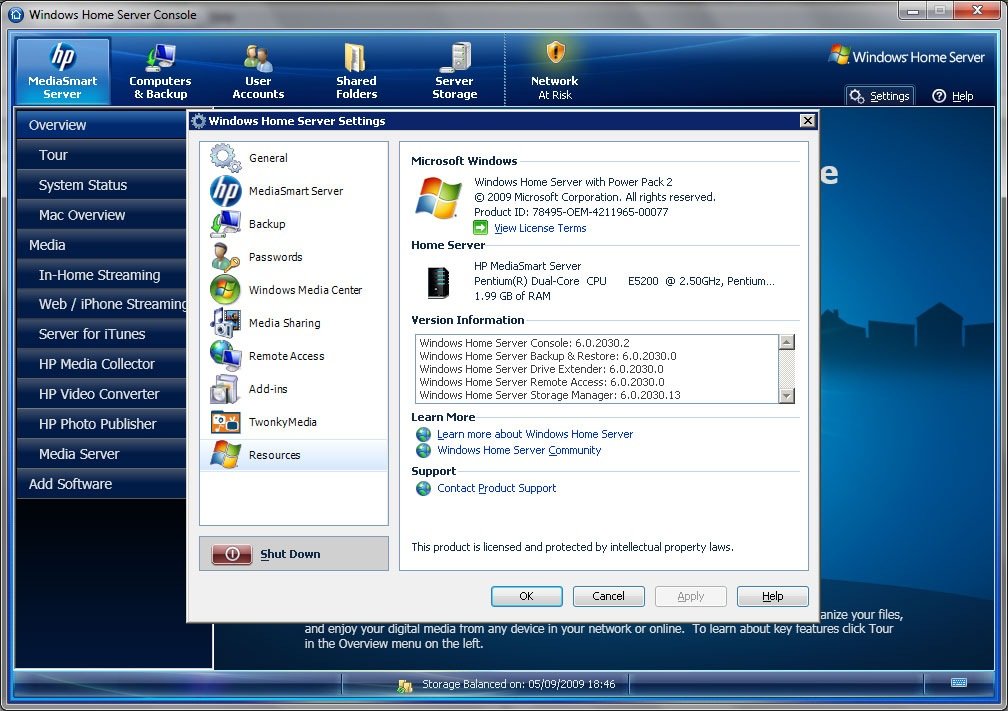1008x711 pixels.
Task: Open Web / iPhone Streaming sidebar item
Action: (x=102, y=304)
